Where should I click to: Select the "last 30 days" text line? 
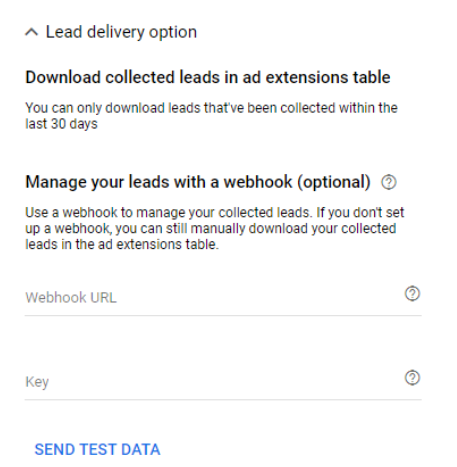(x=61, y=124)
